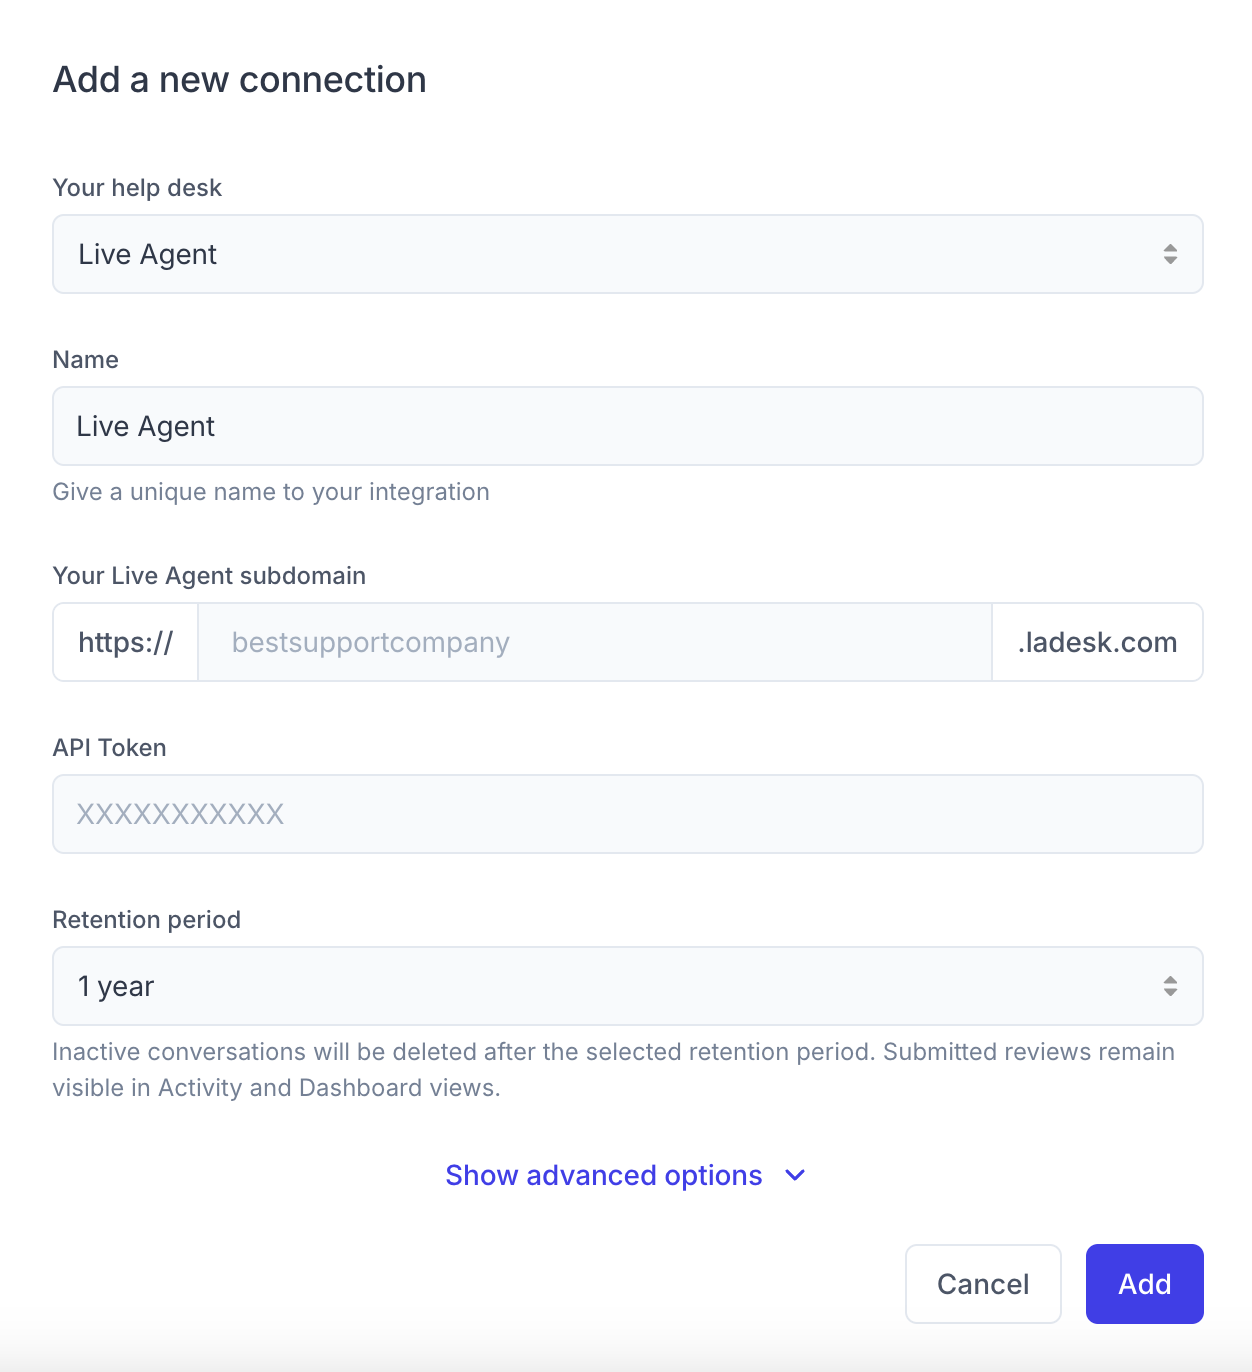Viewport: 1252px width, 1372px height.
Task: Open the help desk selector arrows
Action: click(x=1170, y=254)
